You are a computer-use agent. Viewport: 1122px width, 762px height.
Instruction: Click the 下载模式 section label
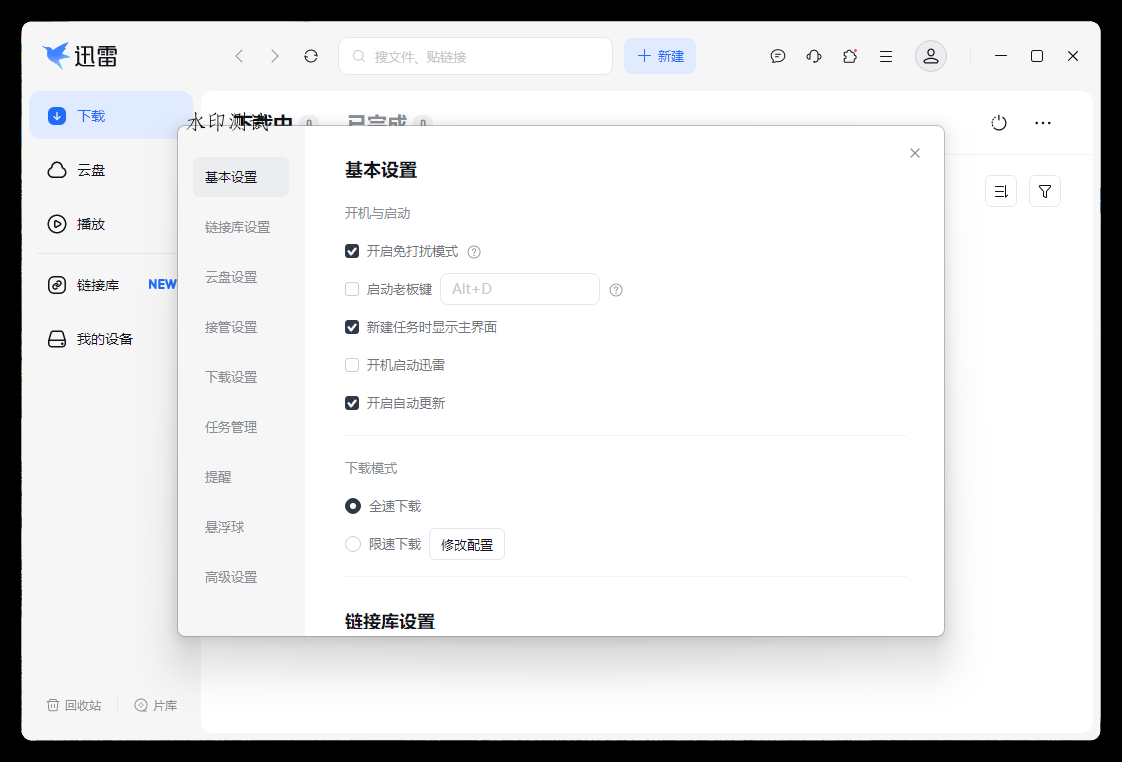coord(371,468)
